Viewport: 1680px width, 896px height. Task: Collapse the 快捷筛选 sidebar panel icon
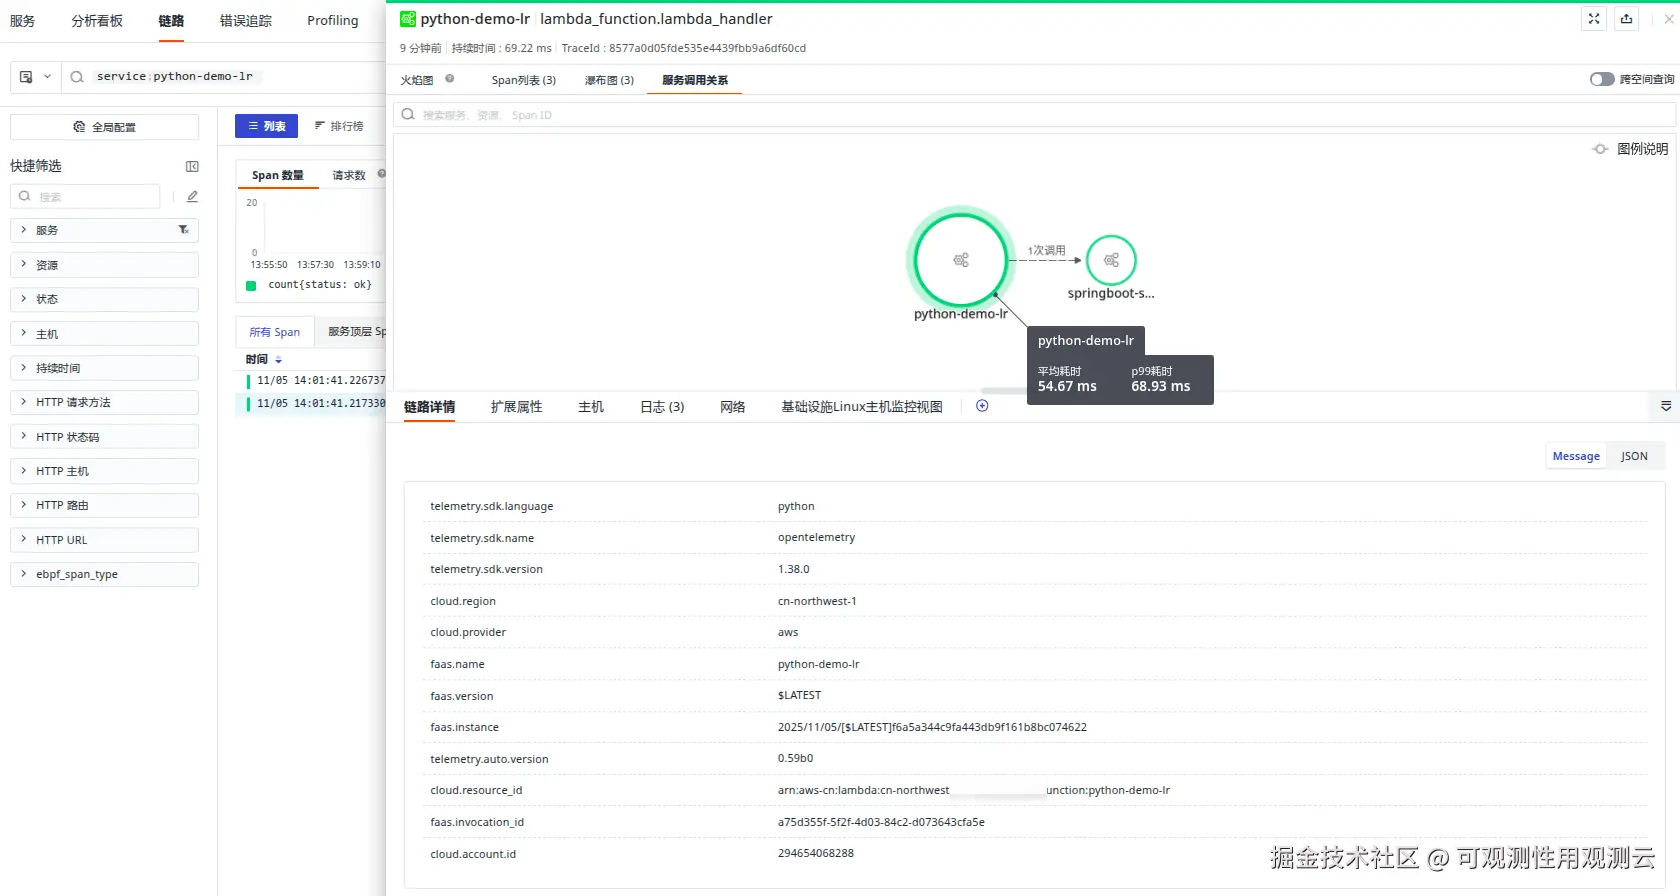click(x=192, y=166)
